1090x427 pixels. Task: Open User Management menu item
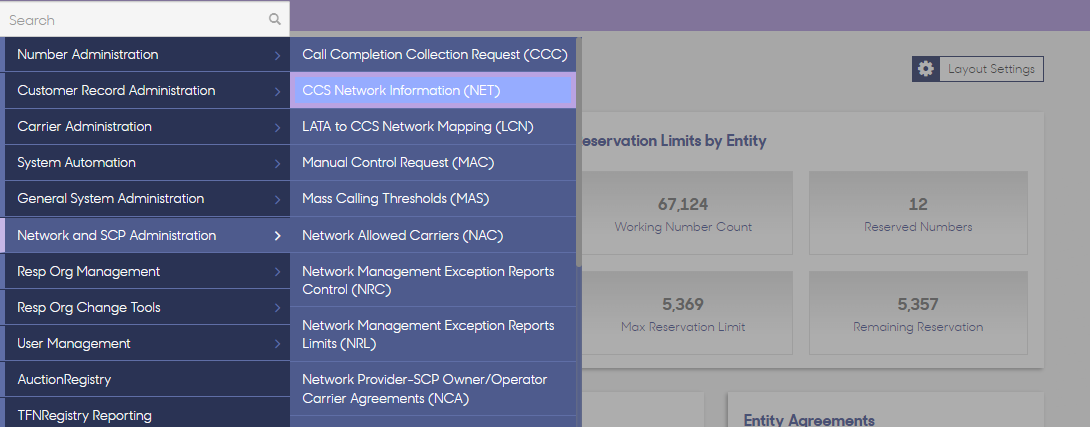[145, 344]
